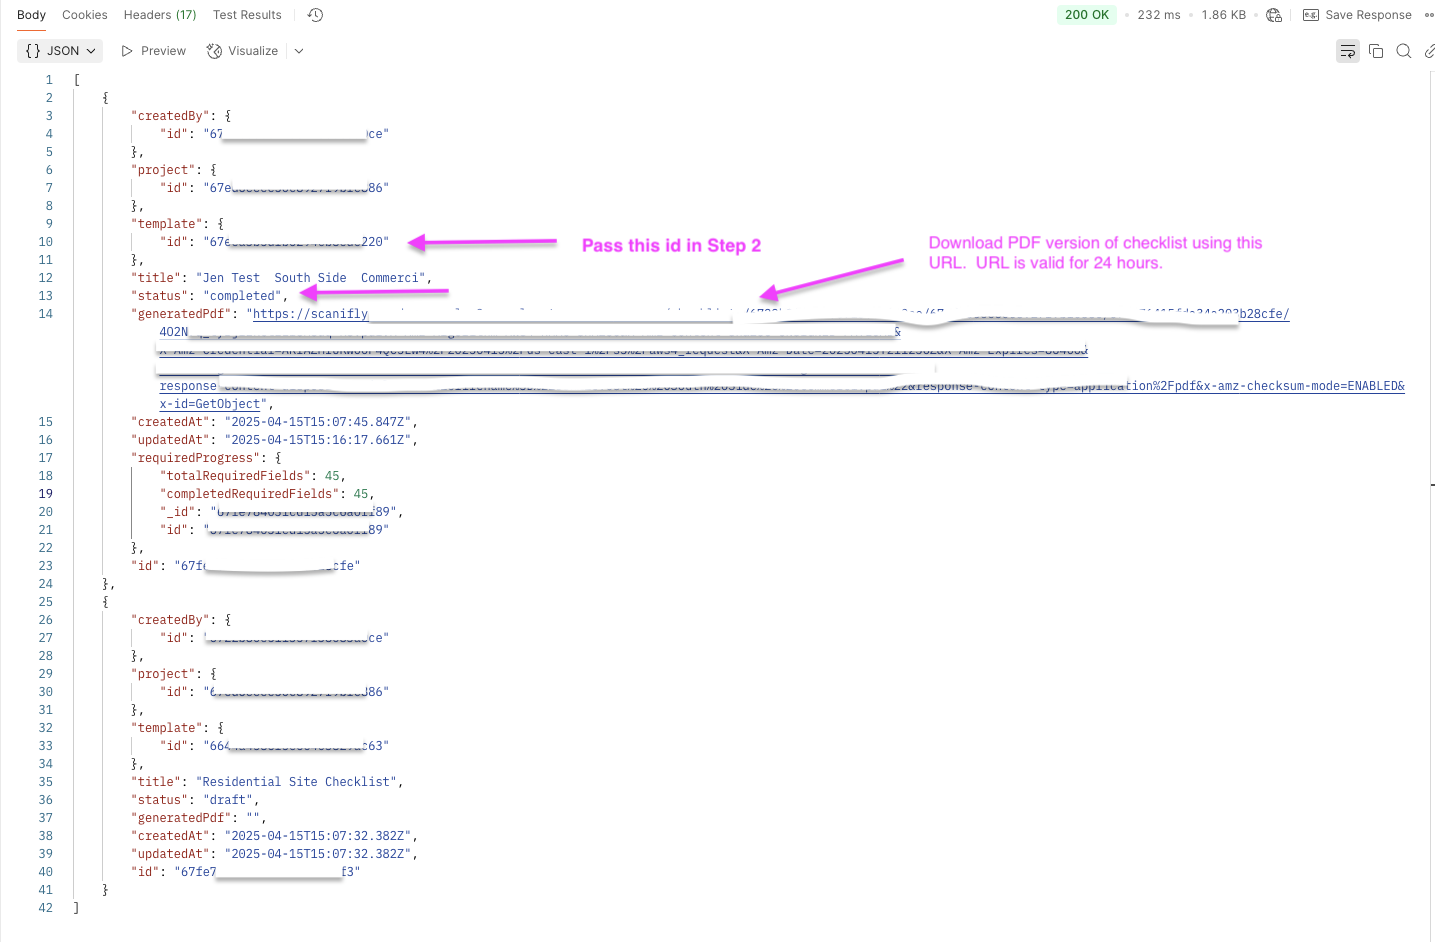
Task: Open the Headers (17) tab
Action: click(160, 15)
